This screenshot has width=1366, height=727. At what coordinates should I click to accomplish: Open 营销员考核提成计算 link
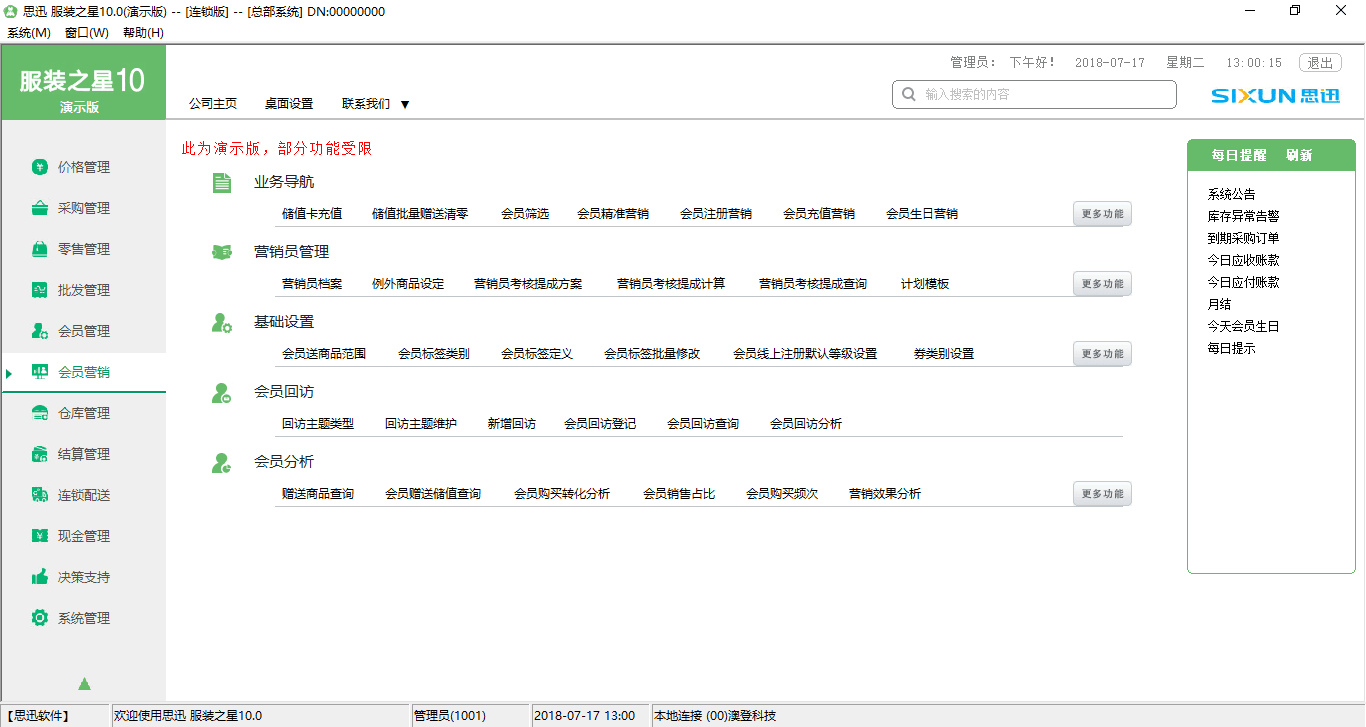(671, 283)
